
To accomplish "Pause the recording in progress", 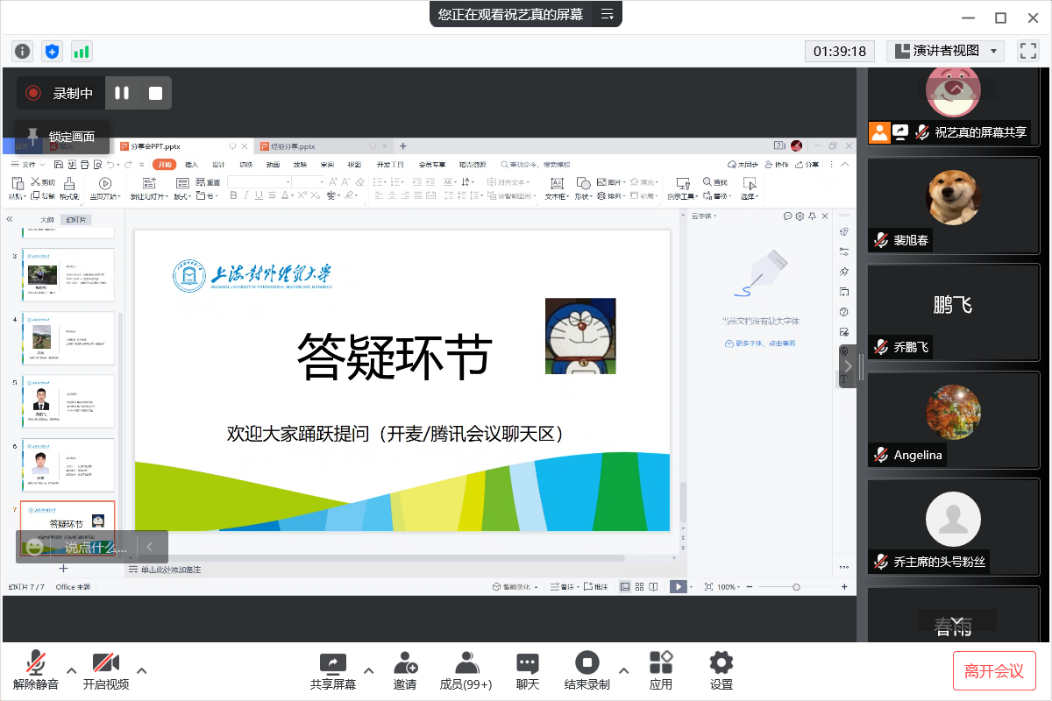I will pyautogui.click(x=122, y=93).
